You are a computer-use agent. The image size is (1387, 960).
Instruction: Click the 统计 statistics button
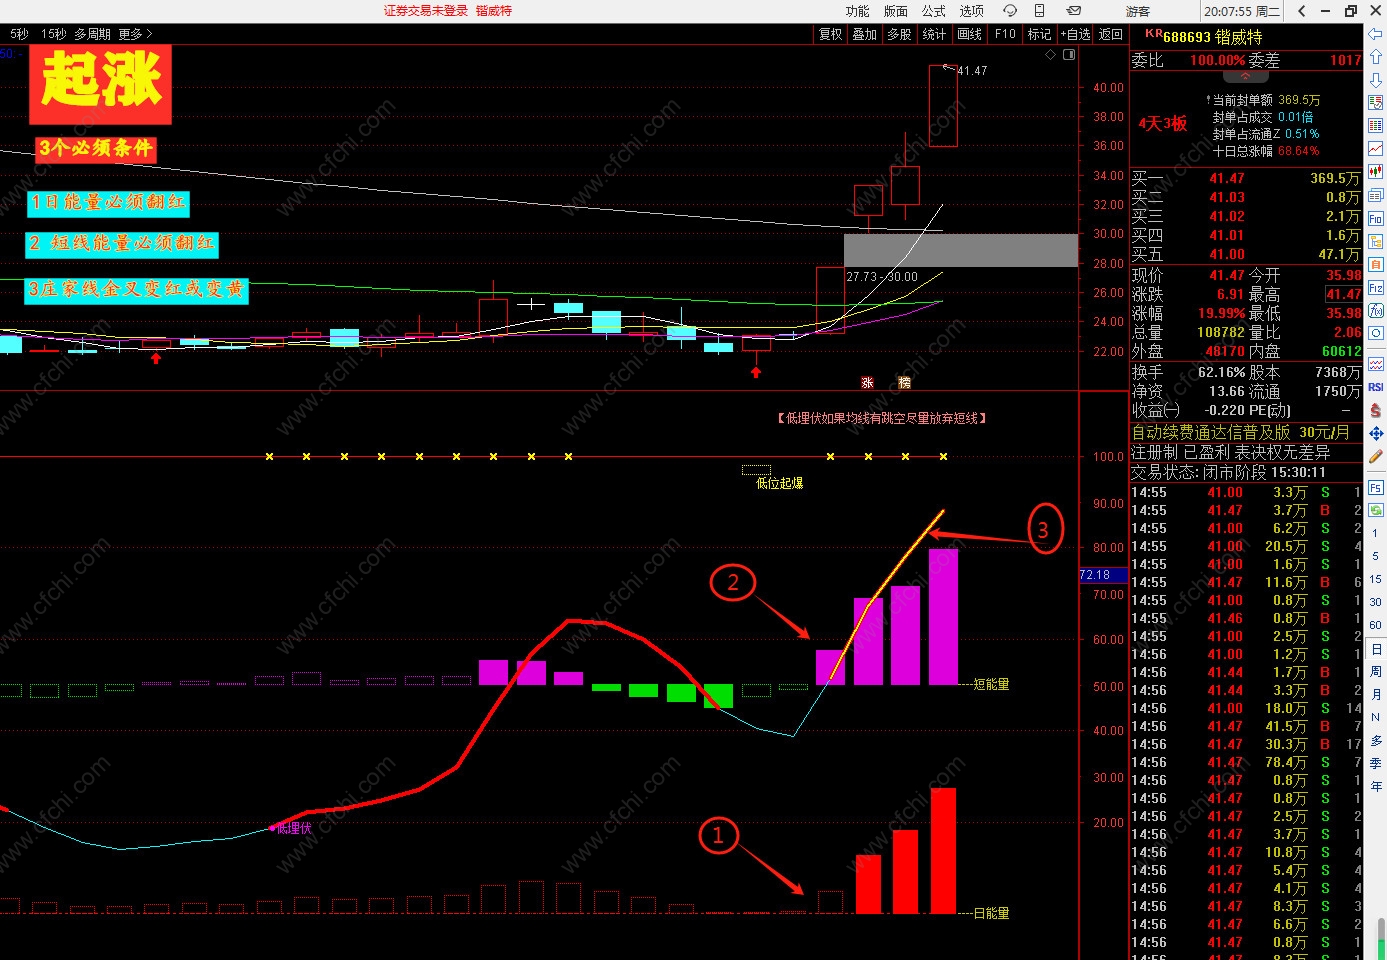[x=934, y=34]
